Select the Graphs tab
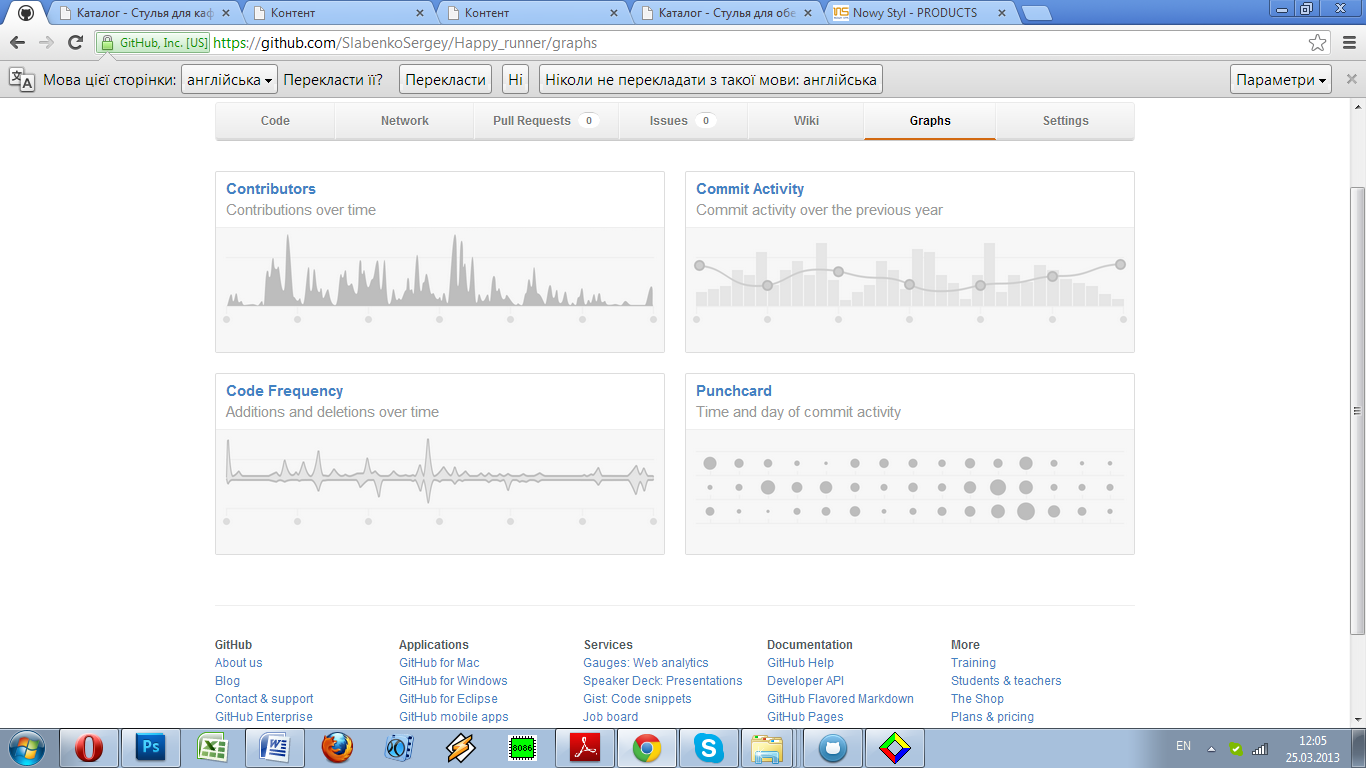The width and height of the screenshot is (1366, 768). pyautogui.click(x=930, y=121)
